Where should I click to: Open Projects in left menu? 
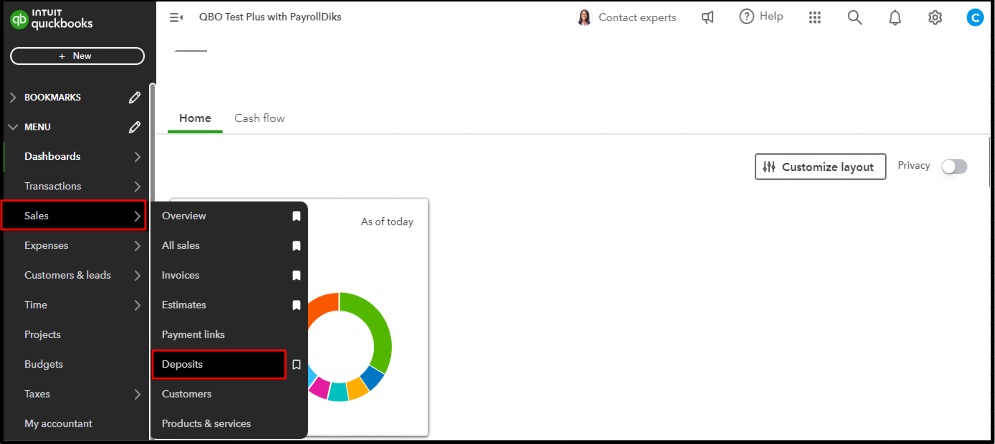click(x=43, y=335)
